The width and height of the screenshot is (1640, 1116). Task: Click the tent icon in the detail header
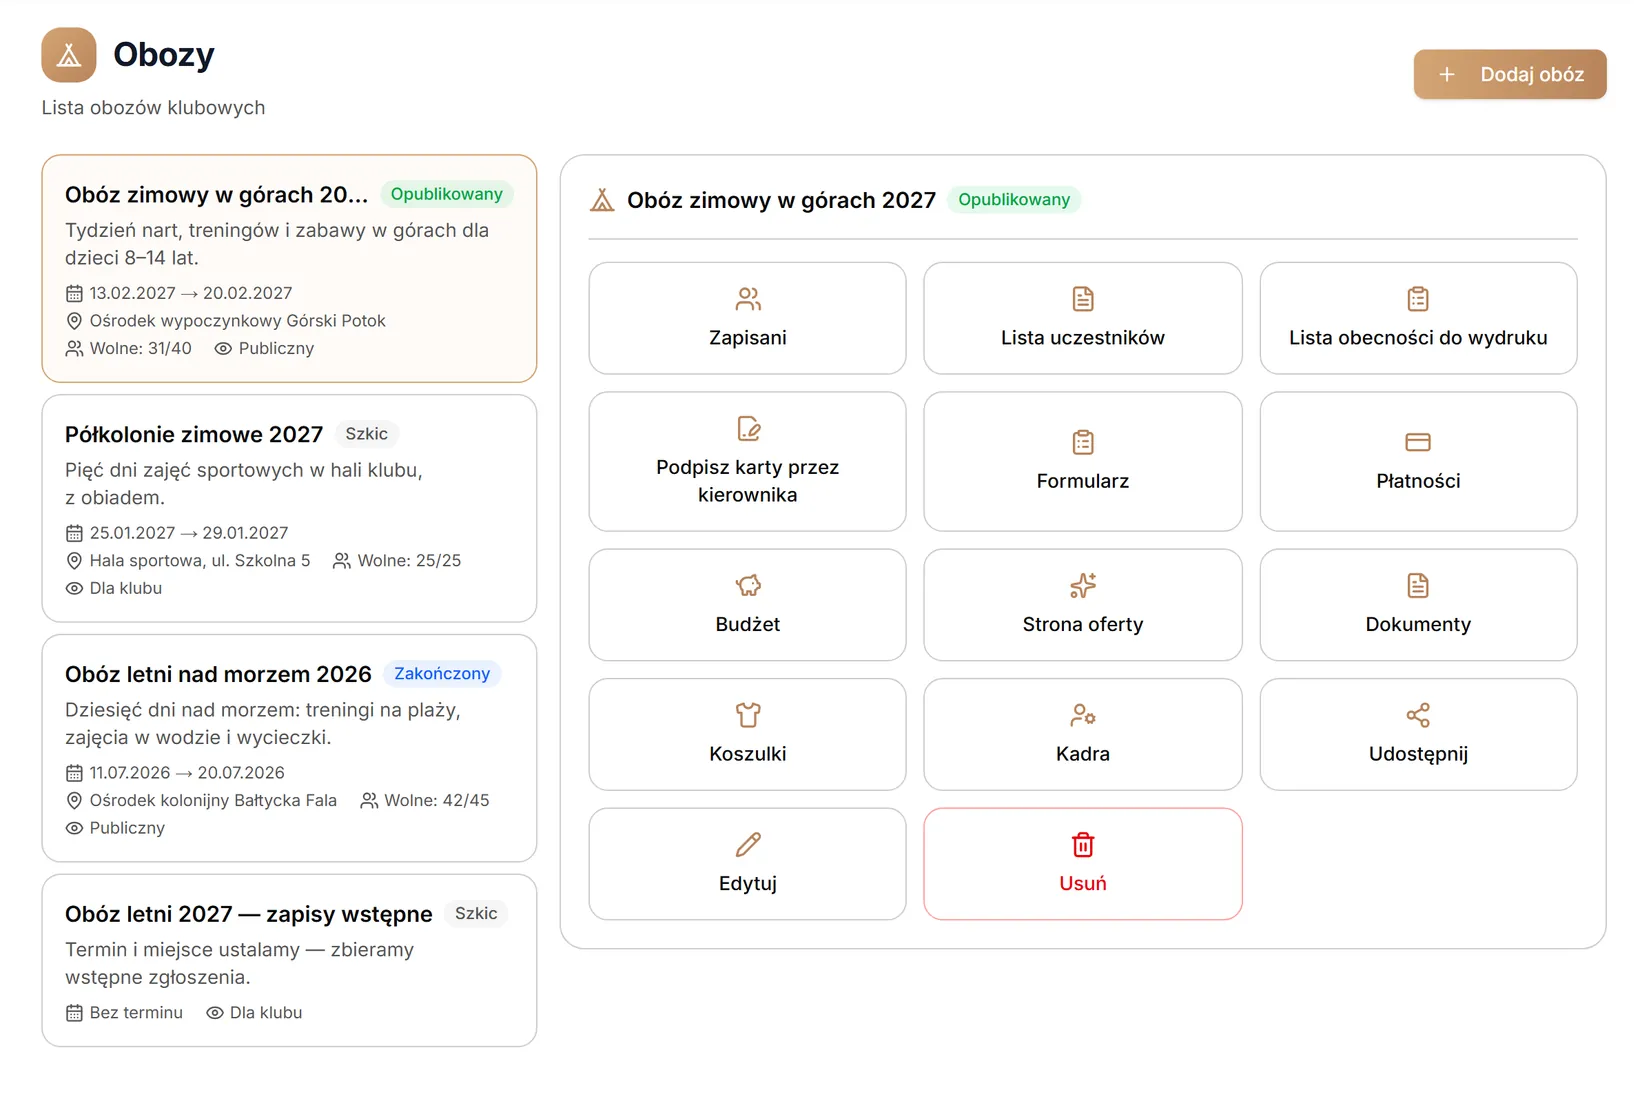tap(602, 200)
